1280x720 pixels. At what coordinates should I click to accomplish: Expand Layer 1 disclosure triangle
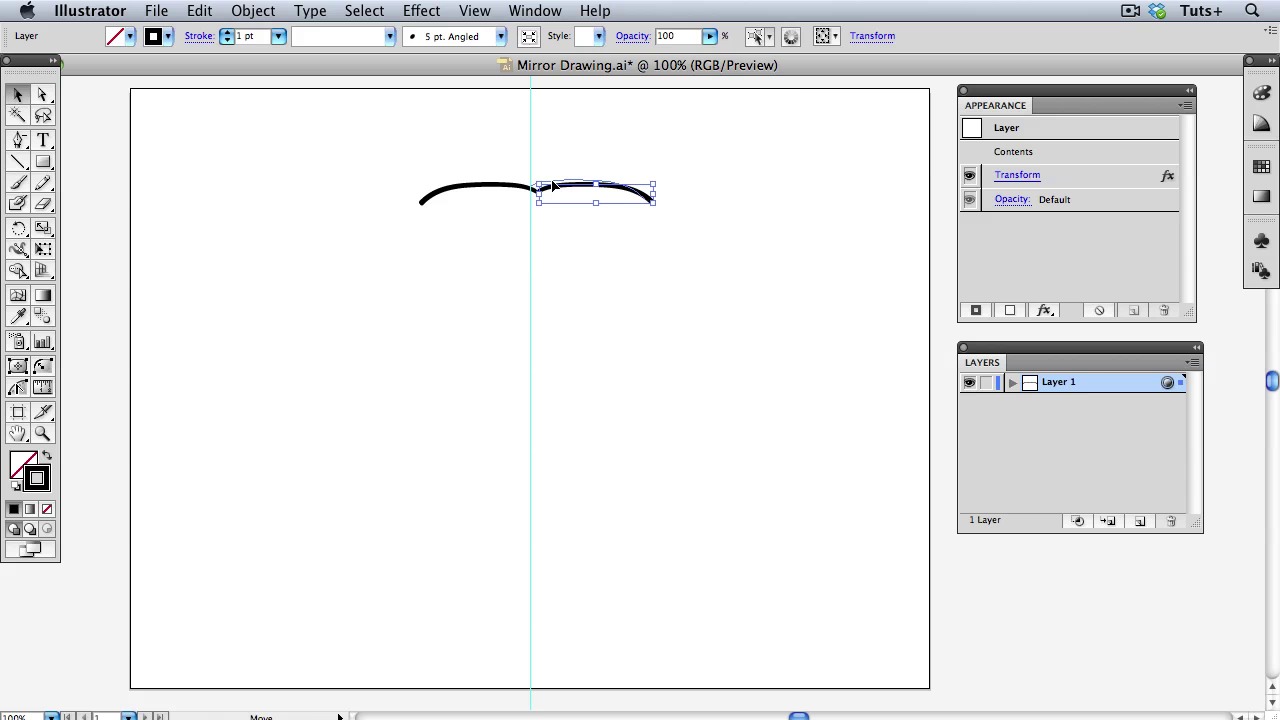[x=1013, y=383]
